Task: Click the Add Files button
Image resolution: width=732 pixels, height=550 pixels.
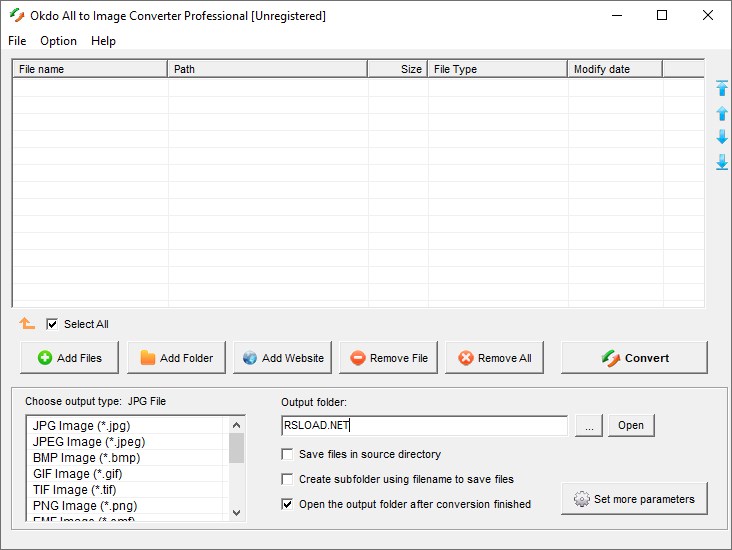Action: 70,358
